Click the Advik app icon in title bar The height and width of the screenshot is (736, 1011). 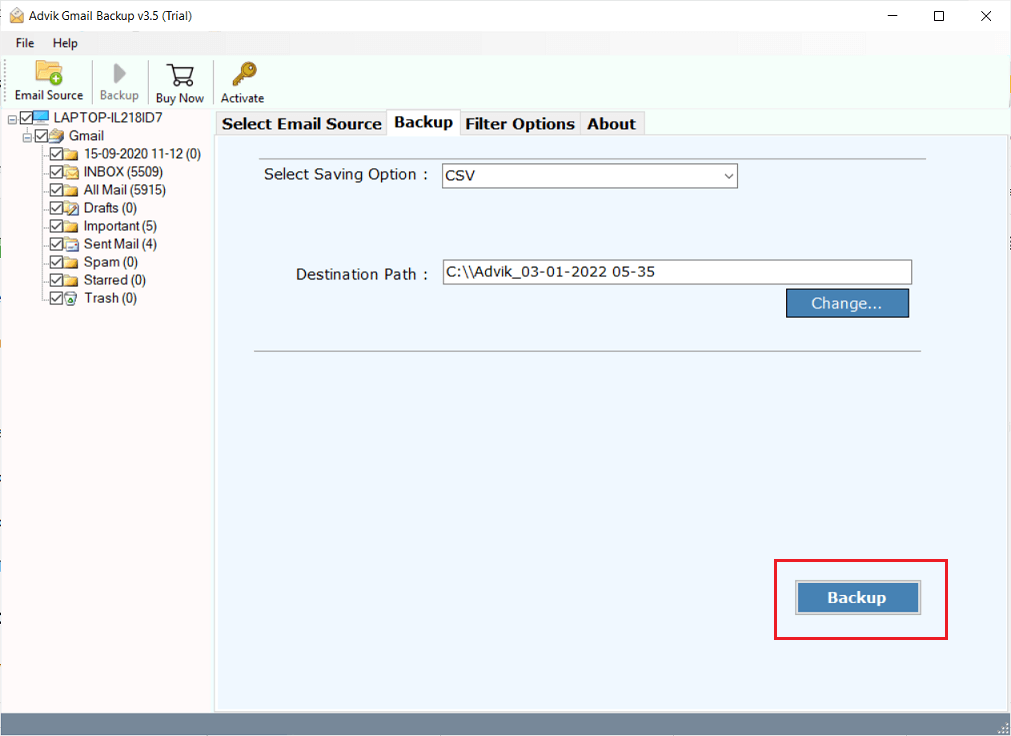tap(16, 15)
